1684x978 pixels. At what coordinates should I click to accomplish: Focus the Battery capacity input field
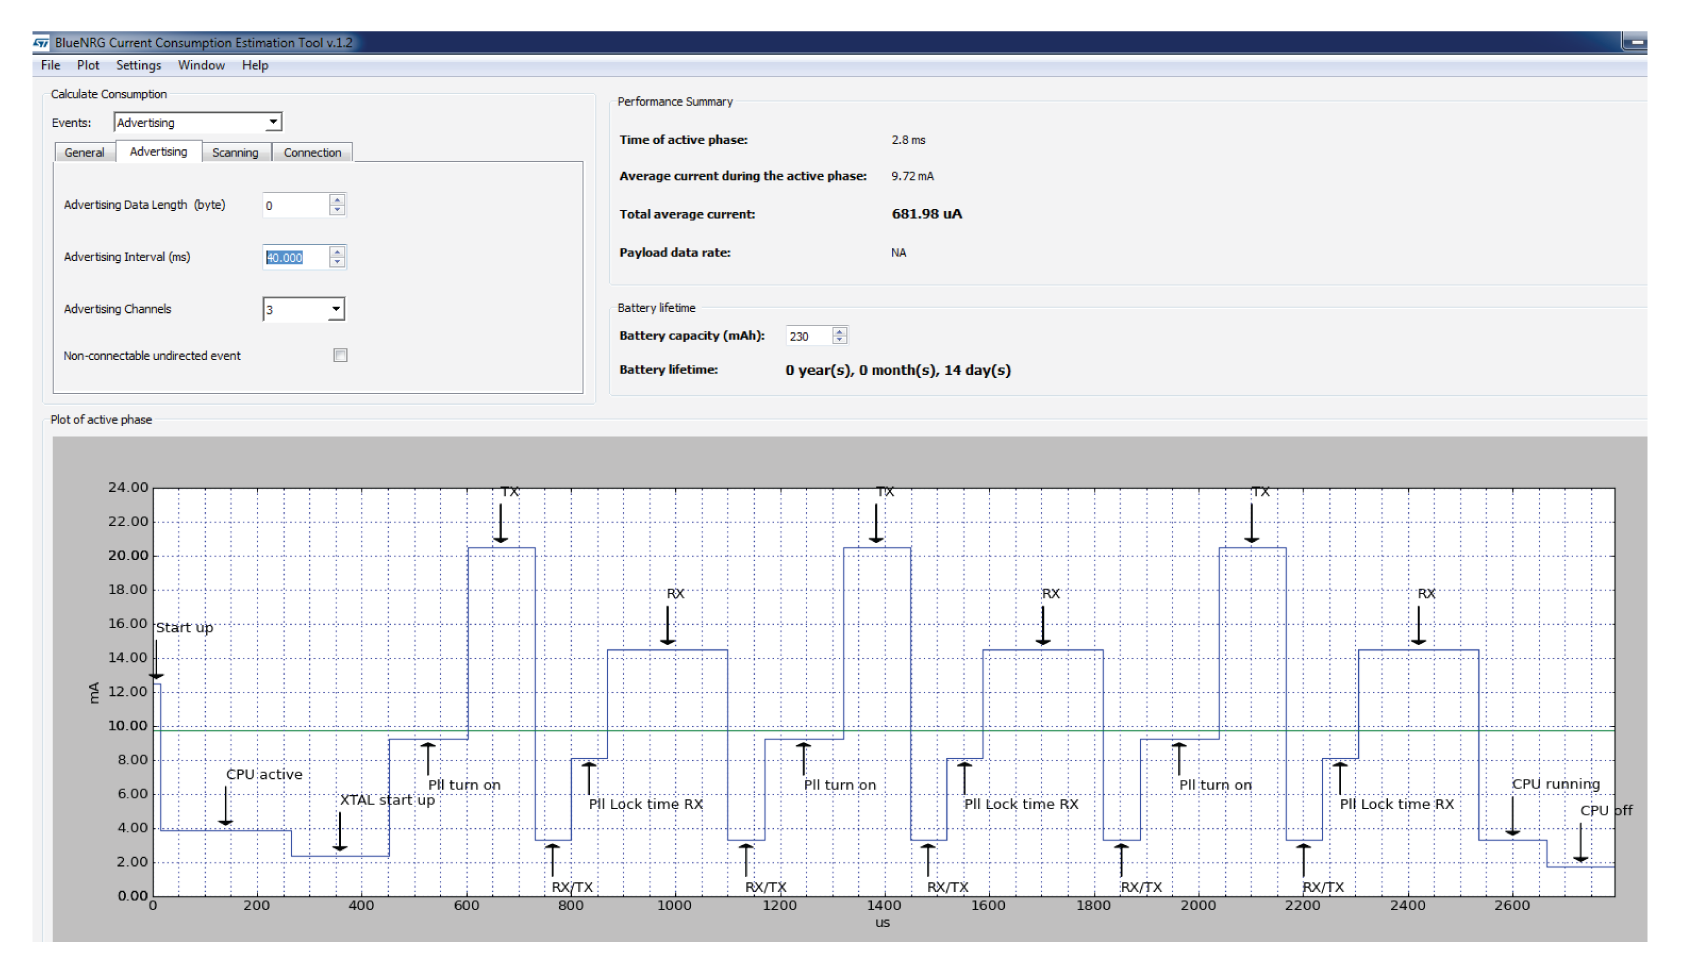(809, 336)
